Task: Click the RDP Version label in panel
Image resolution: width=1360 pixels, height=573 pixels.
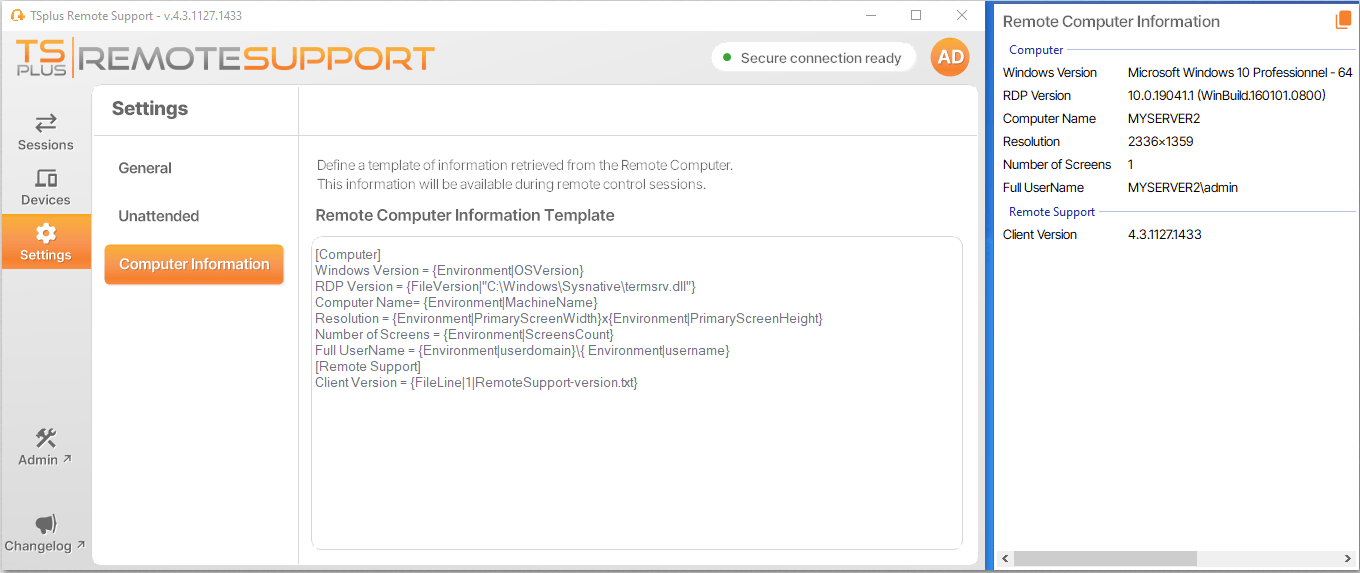Action: click(x=1037, y=95)
